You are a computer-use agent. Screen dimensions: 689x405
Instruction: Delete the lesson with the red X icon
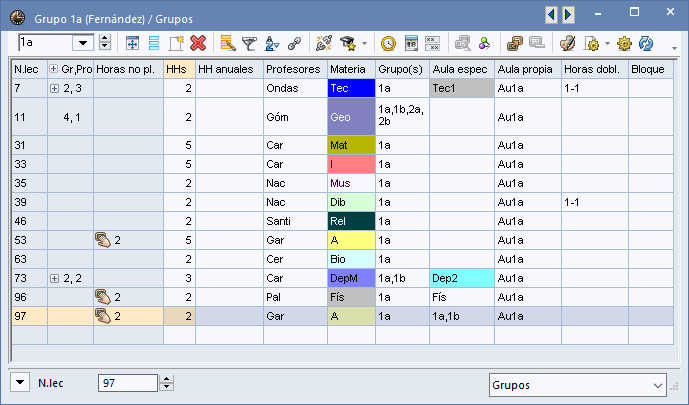[198, 43]
